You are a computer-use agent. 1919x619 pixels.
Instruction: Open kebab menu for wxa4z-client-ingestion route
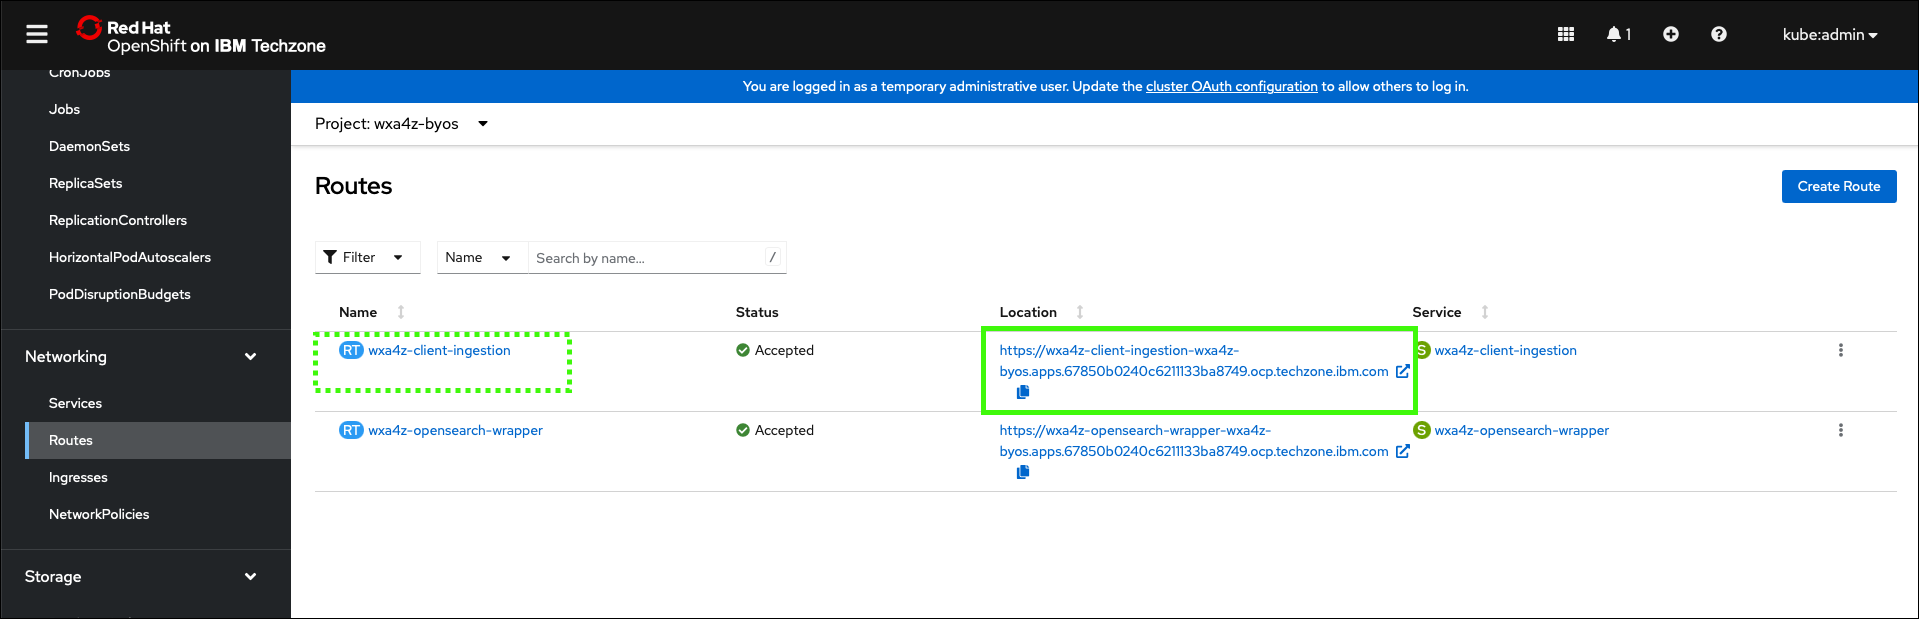coord(1840,351)
